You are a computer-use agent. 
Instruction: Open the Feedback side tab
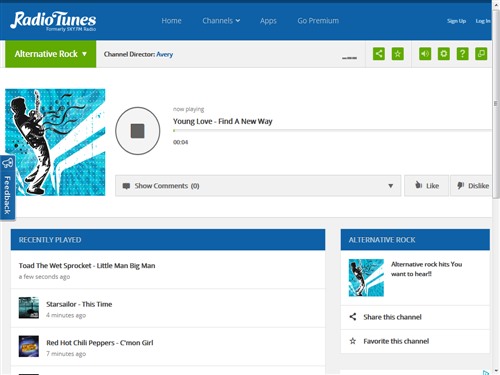pos(7,188)
